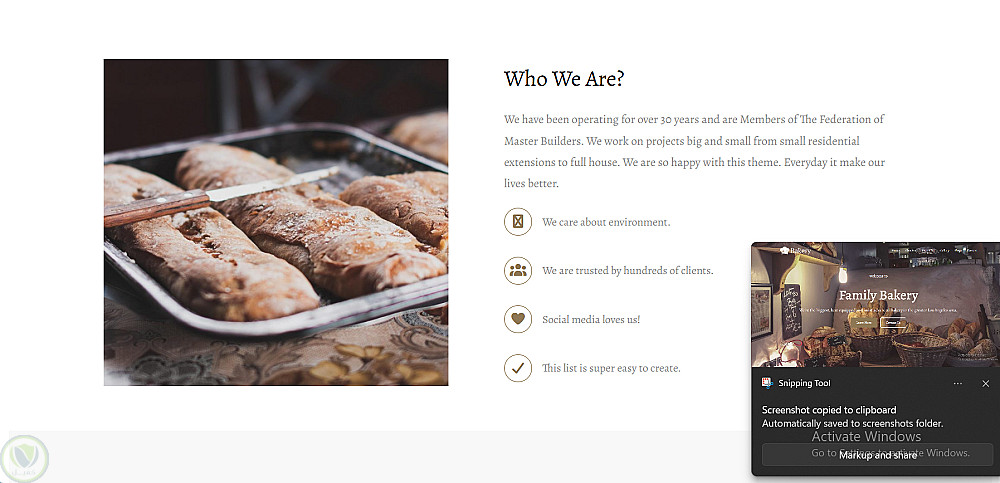Click the group of people icon
1000x483 pixels.
517,270
